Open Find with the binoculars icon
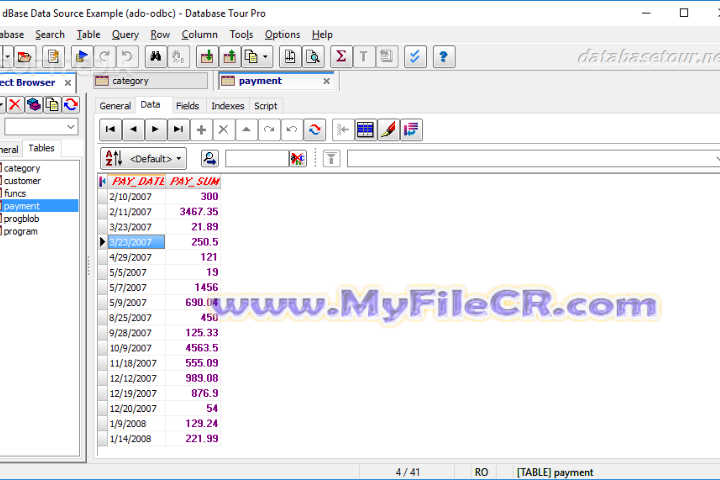 point(156,57)
